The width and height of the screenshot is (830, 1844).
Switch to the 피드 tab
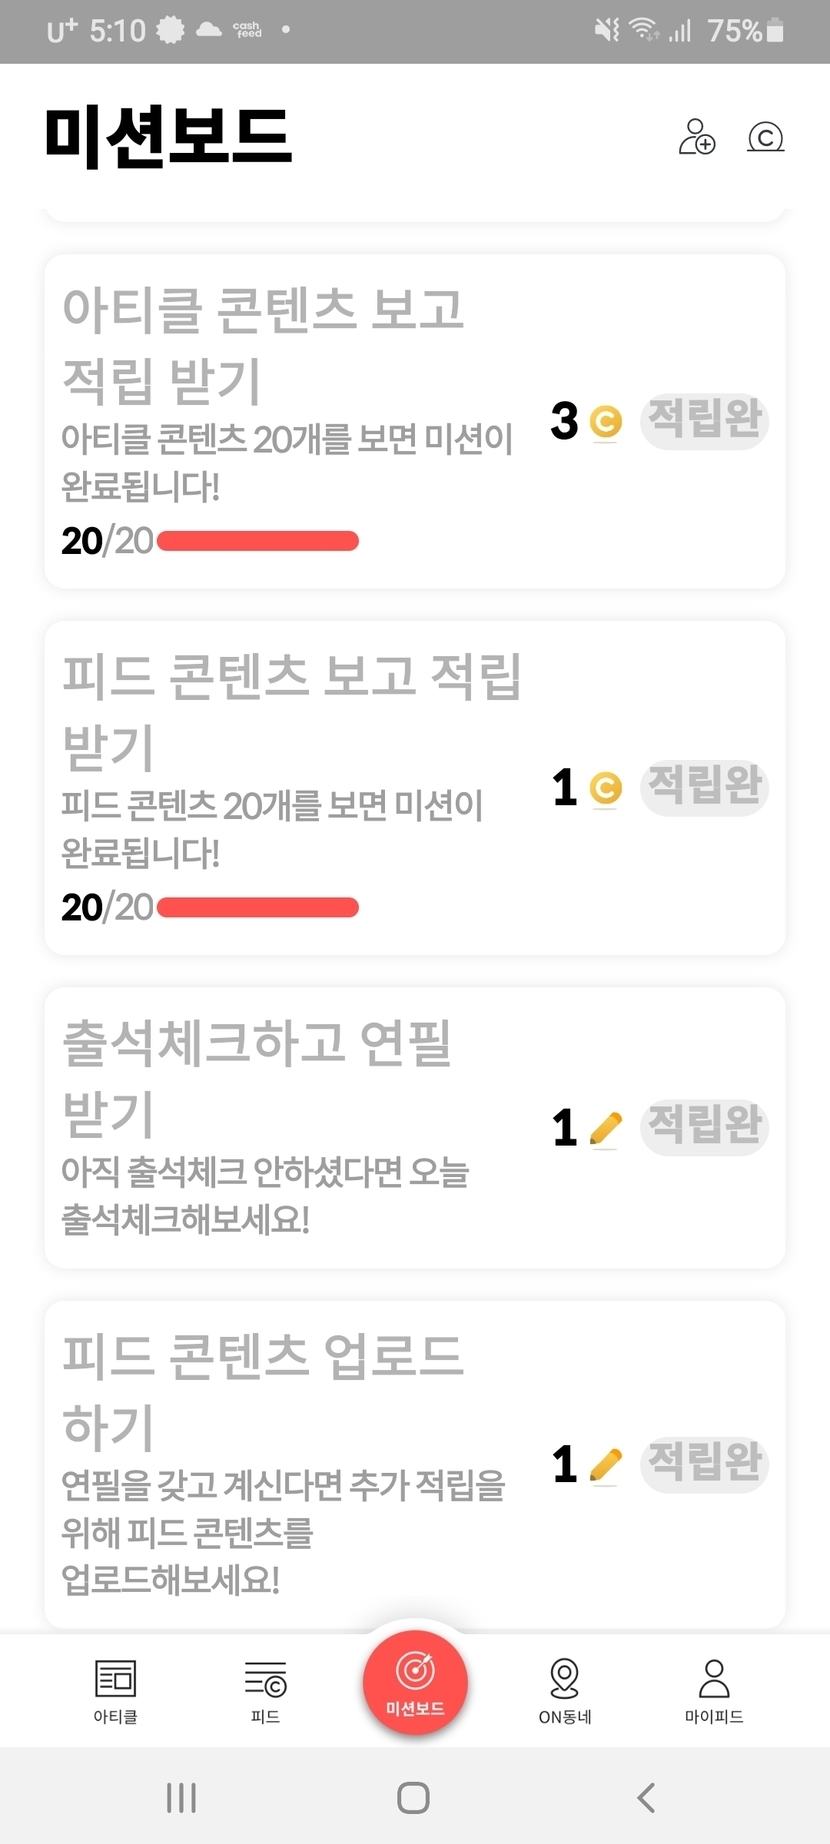(x=265, y=1691)
